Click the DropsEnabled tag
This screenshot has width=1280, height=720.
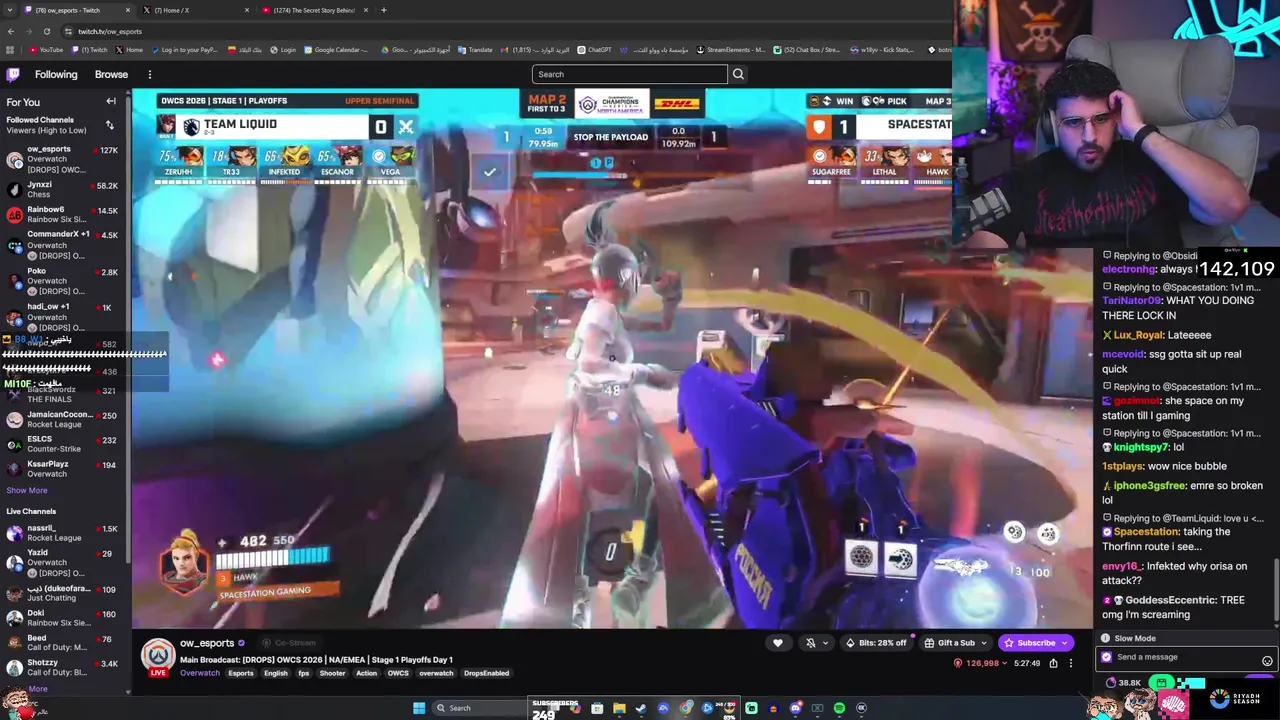[486, 673]
